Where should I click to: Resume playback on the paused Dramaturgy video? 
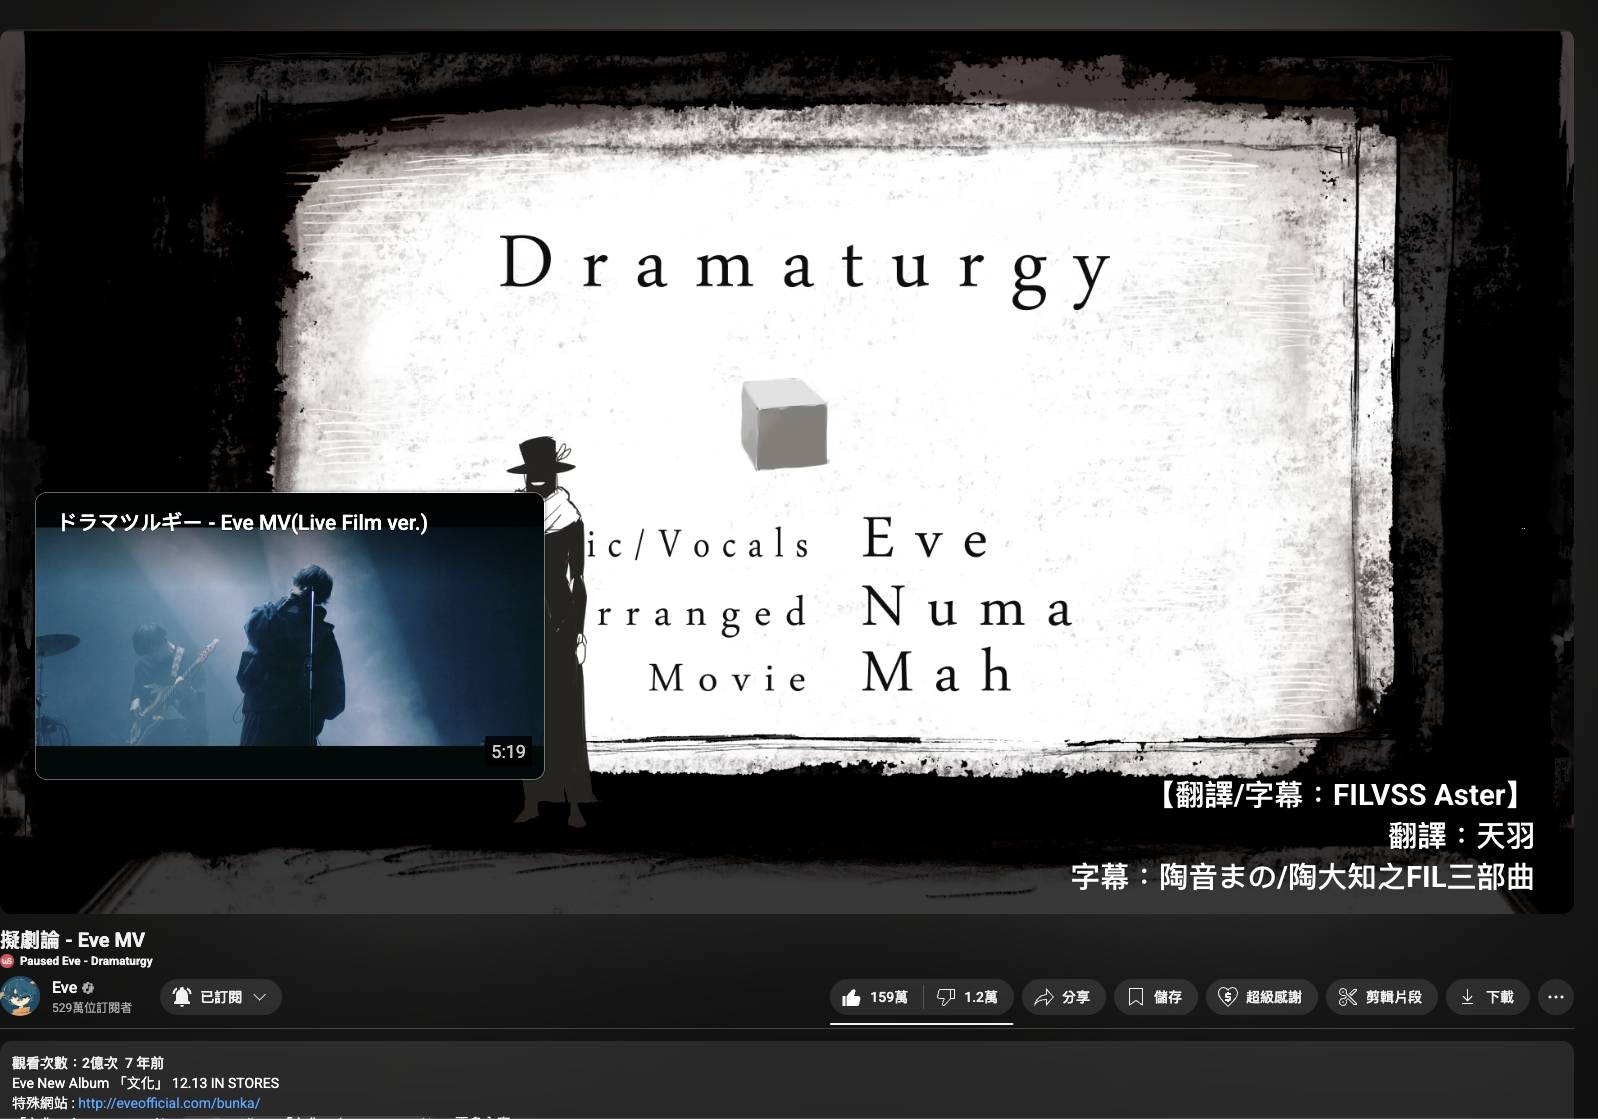click(x=787, y=472)
